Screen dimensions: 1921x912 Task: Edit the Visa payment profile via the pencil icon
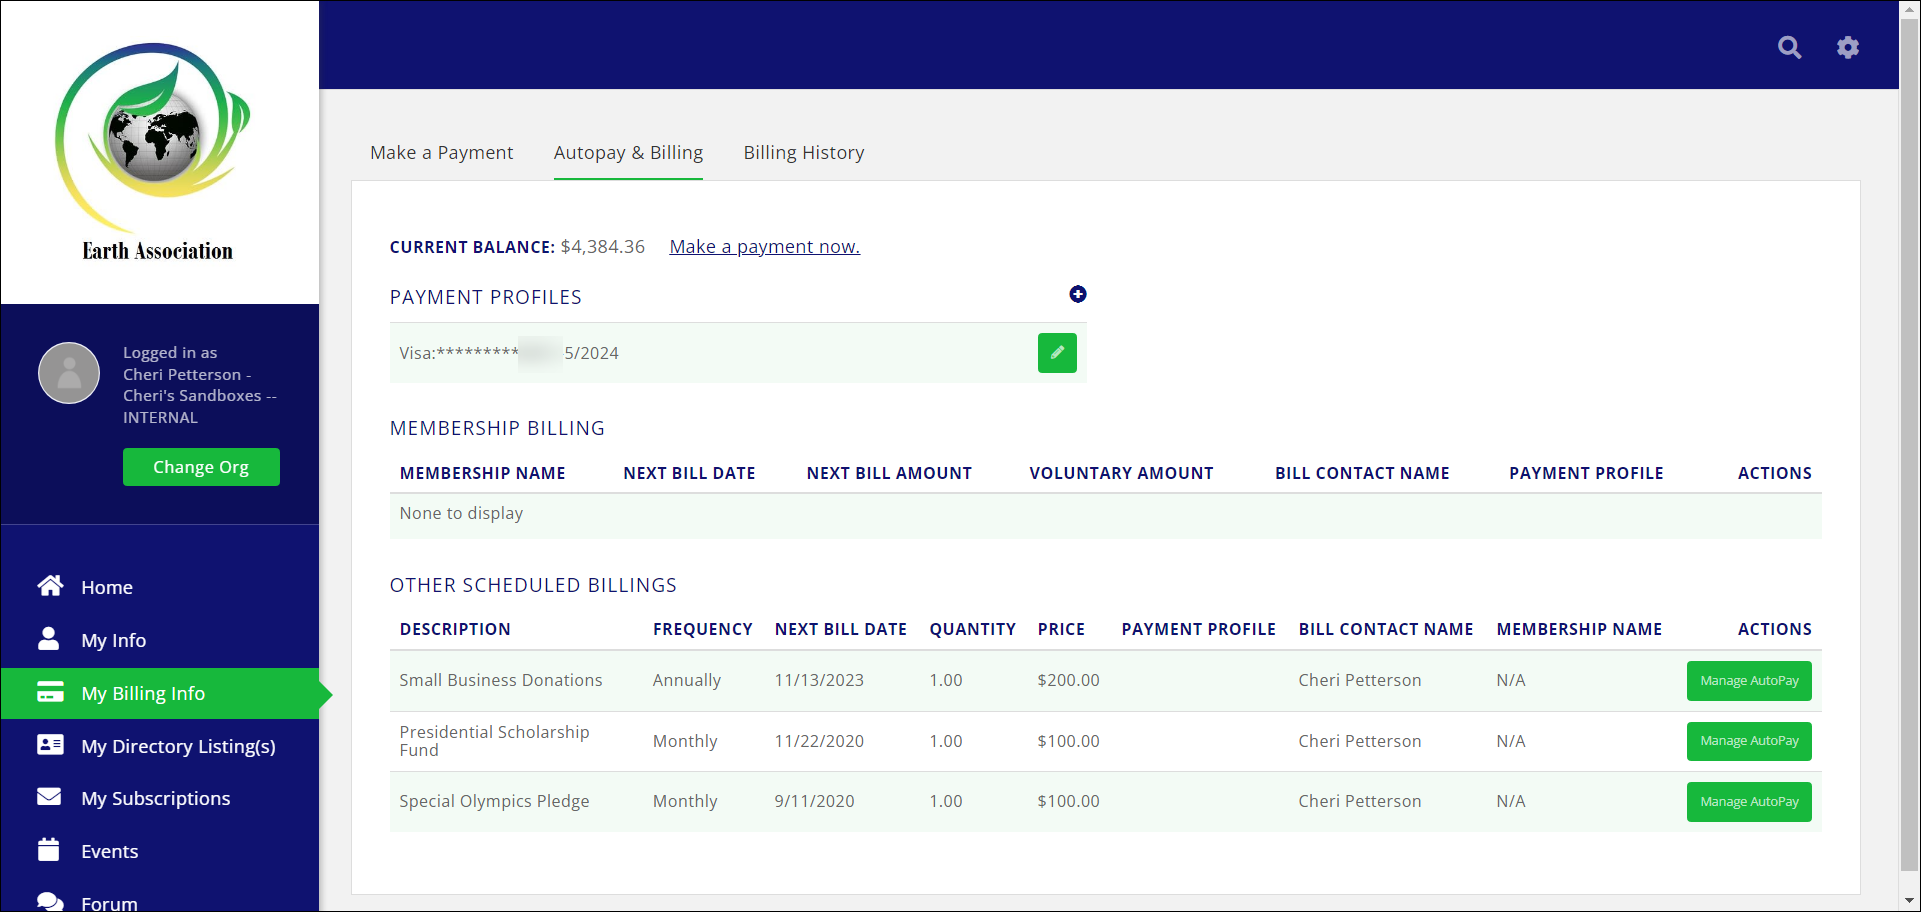point(1057,353)
